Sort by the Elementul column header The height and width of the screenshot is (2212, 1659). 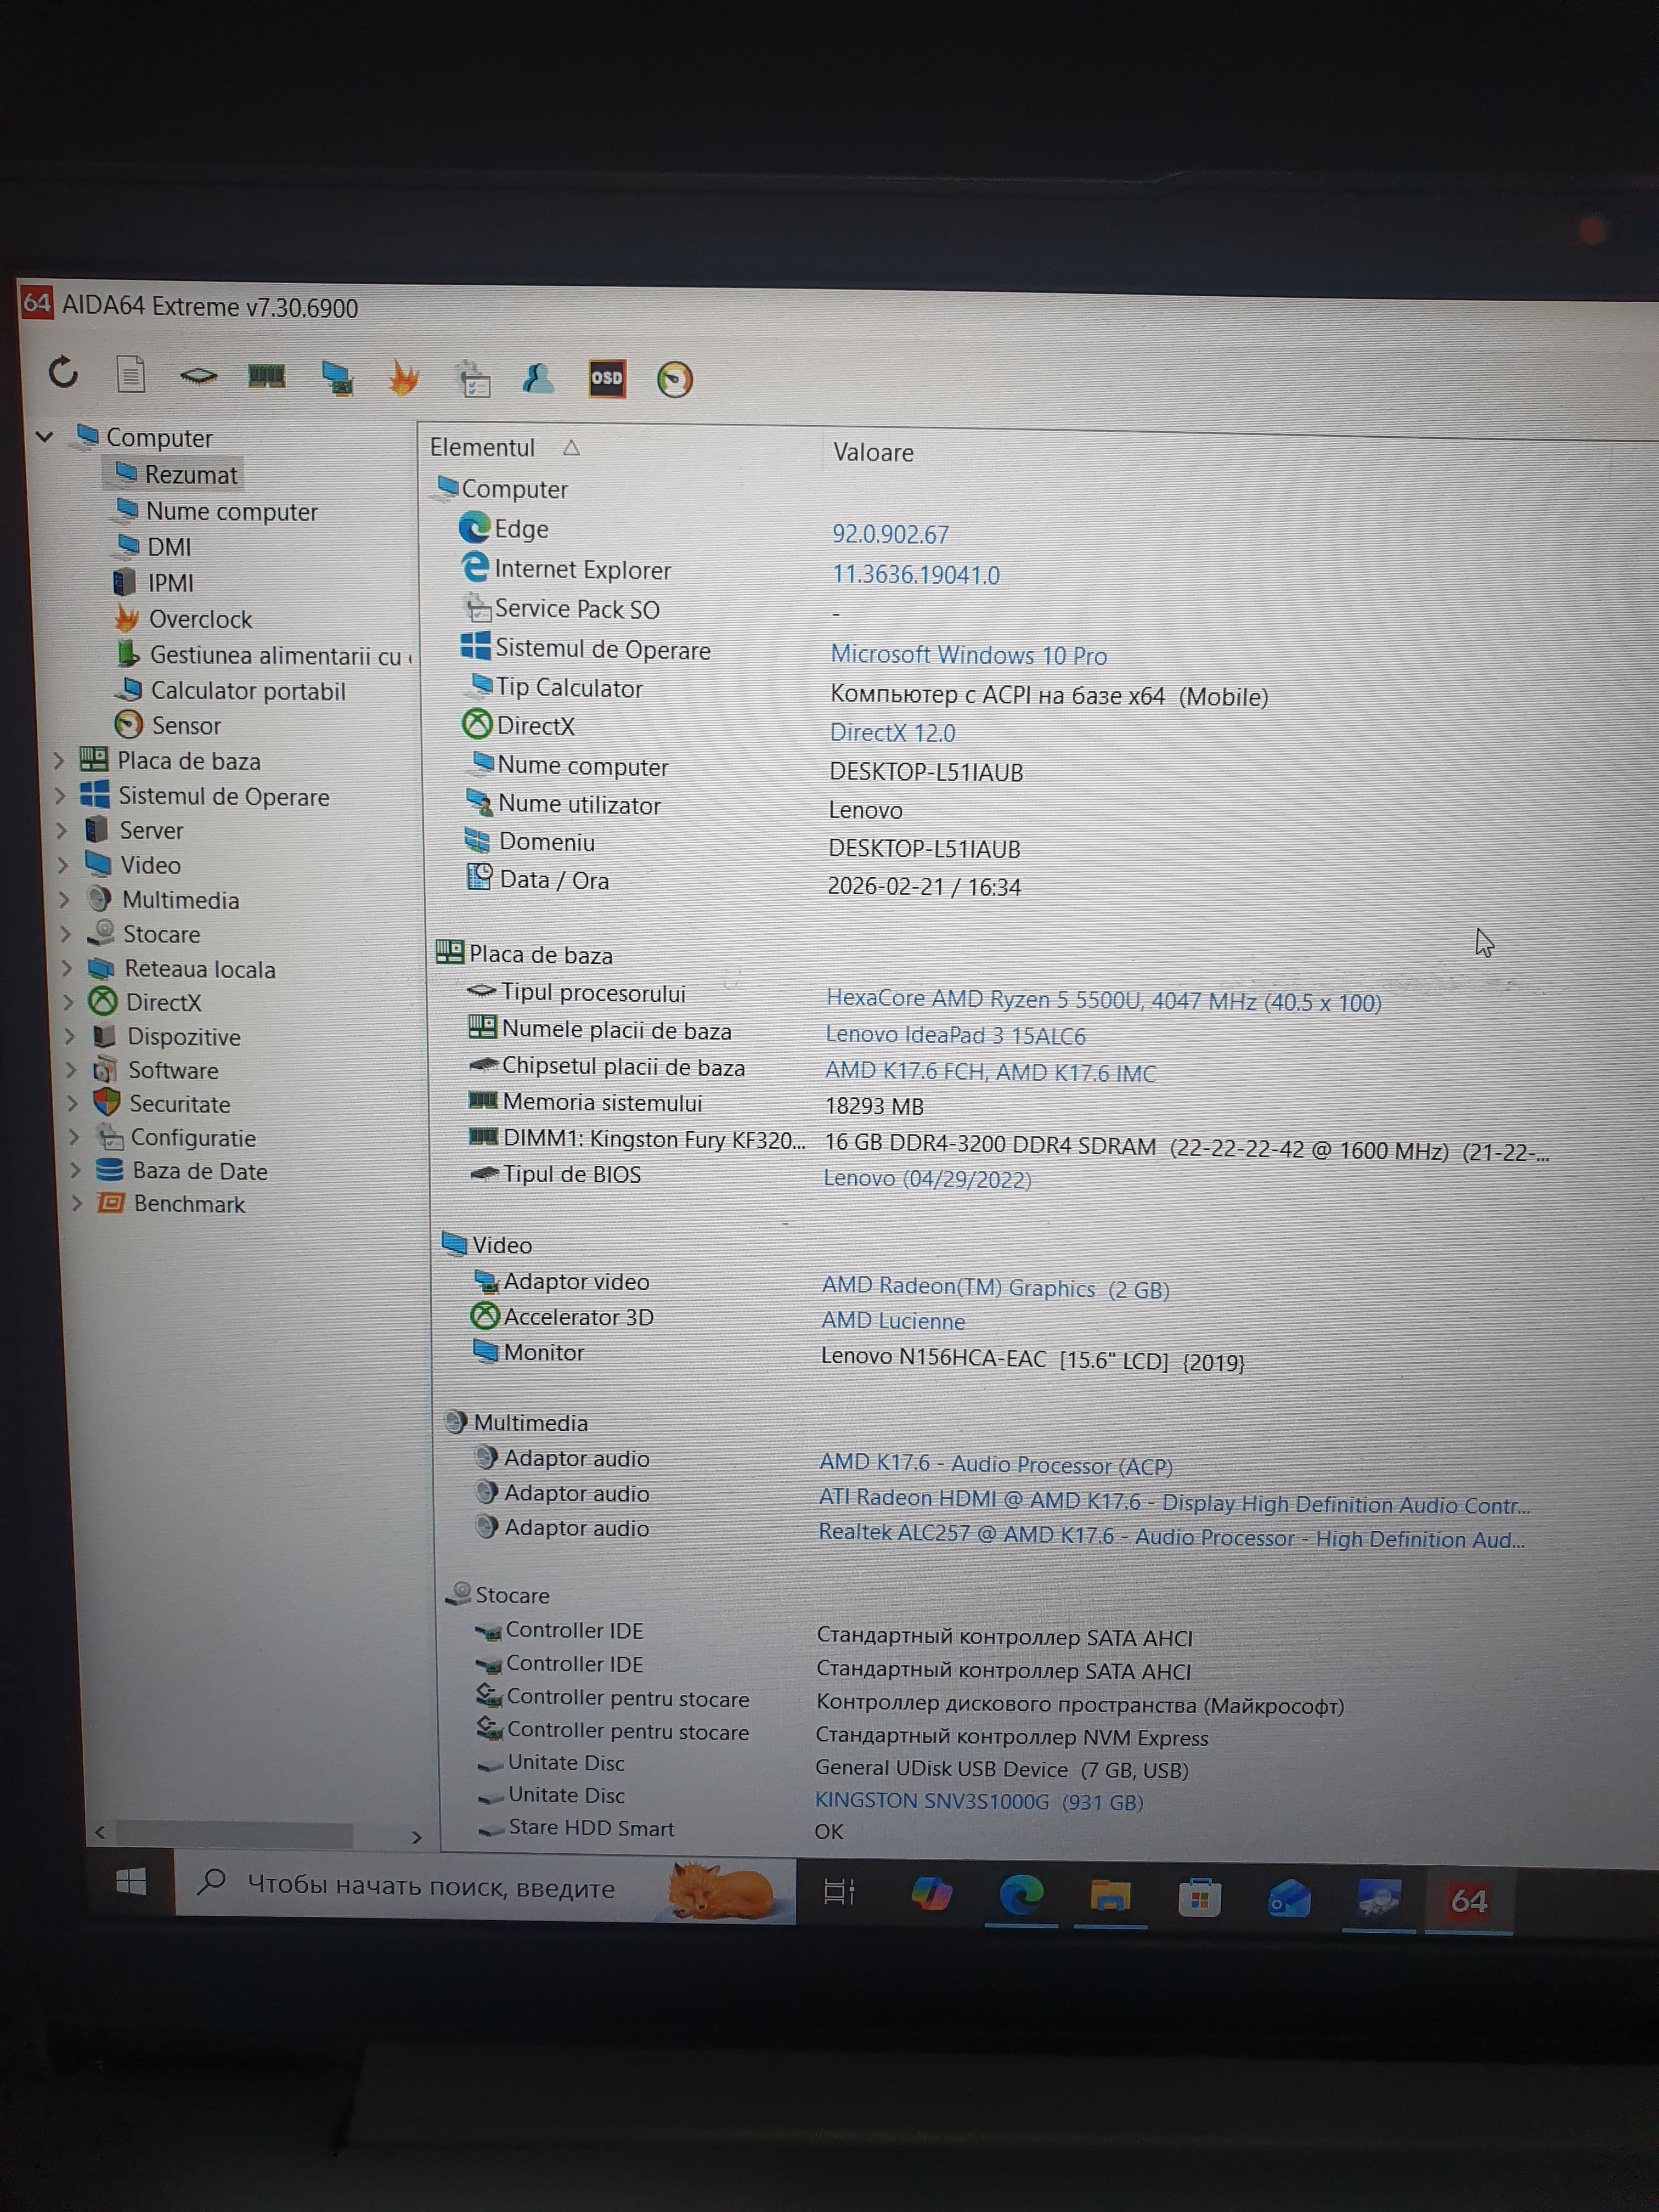(x=483, y=447)
